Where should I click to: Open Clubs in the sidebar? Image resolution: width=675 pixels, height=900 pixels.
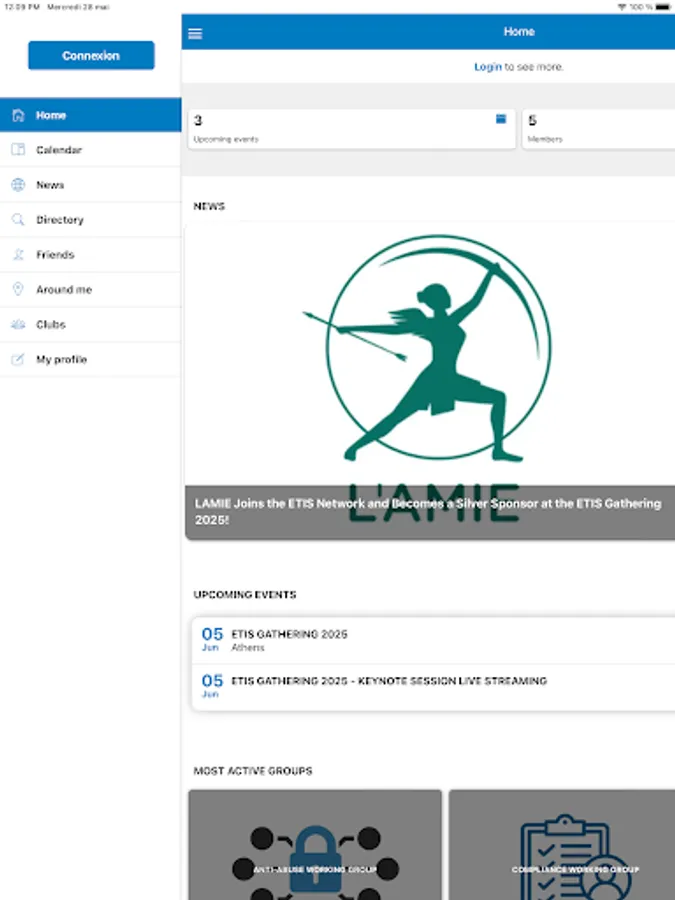point(91,325)
